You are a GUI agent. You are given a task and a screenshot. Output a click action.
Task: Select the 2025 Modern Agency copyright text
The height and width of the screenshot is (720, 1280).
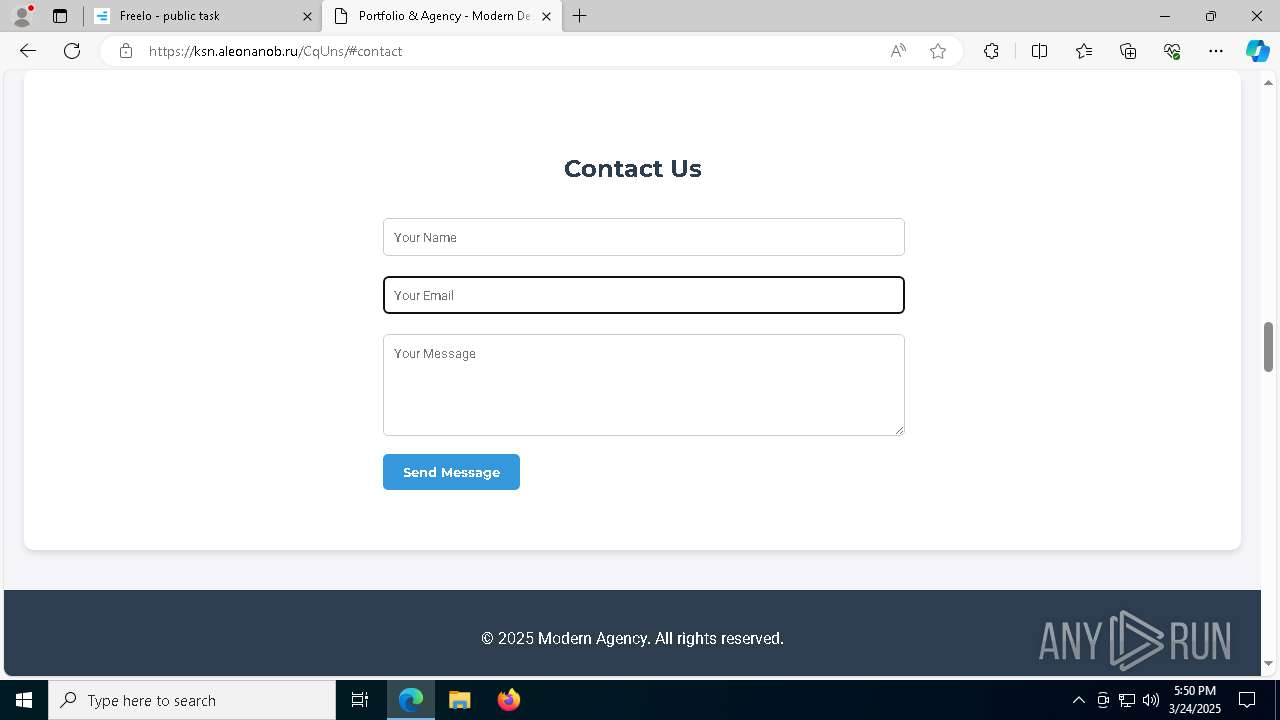[632, 638]
